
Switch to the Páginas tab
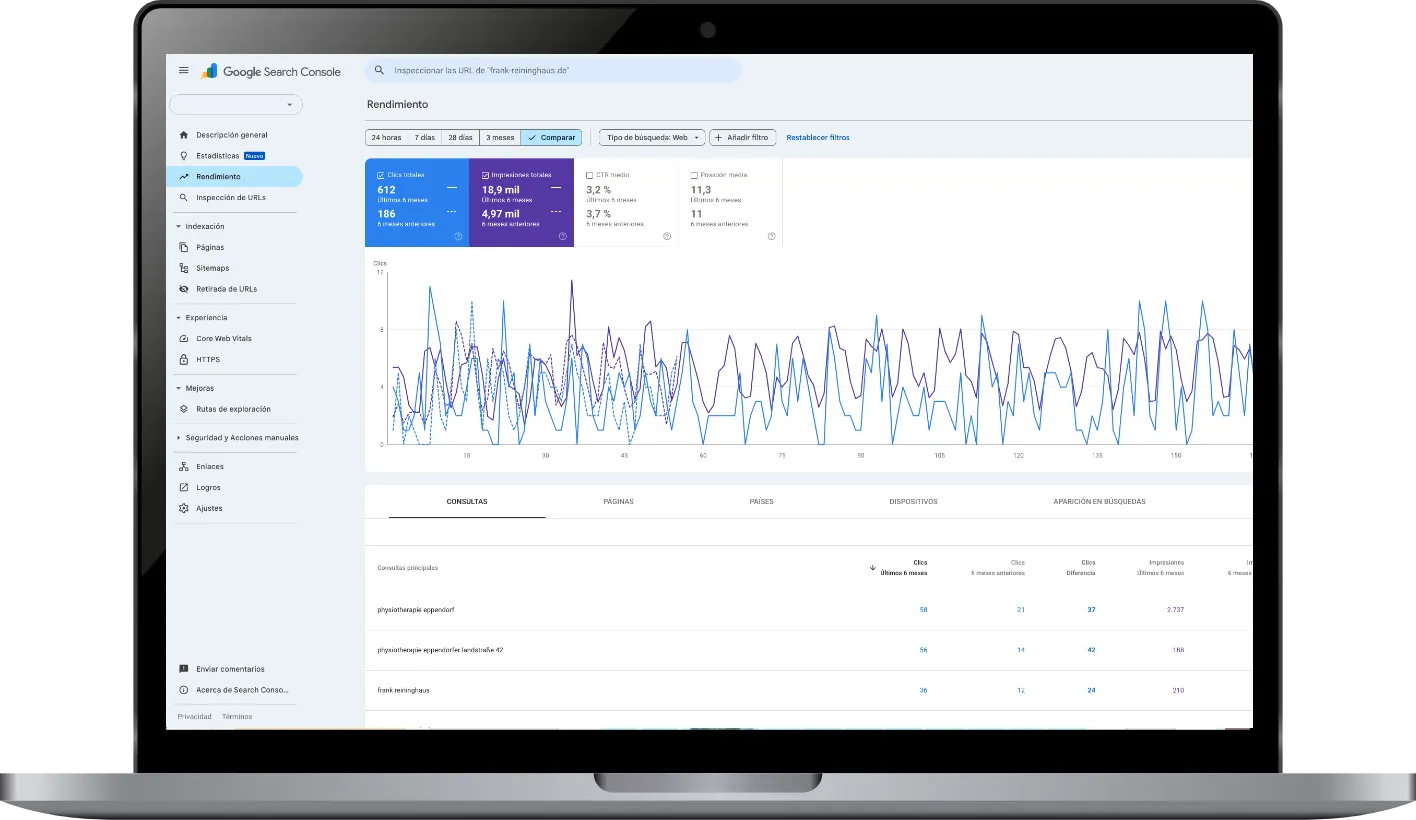click(x=618, y=502)
